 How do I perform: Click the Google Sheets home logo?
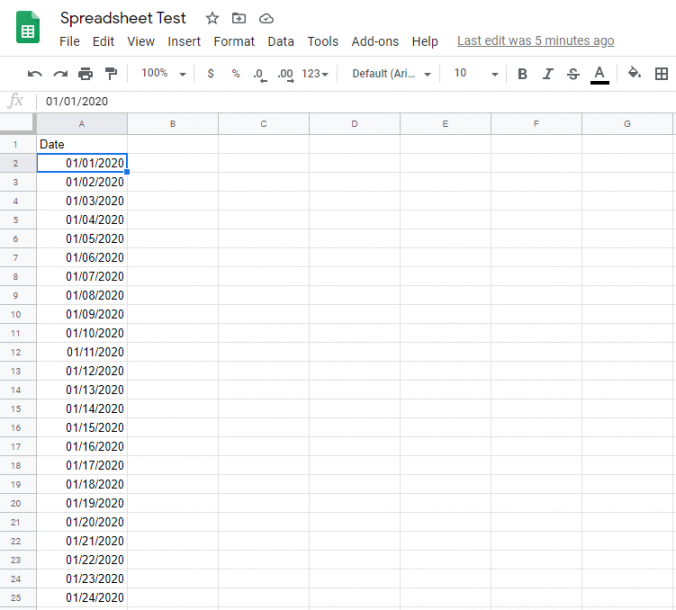pos(28,27)
